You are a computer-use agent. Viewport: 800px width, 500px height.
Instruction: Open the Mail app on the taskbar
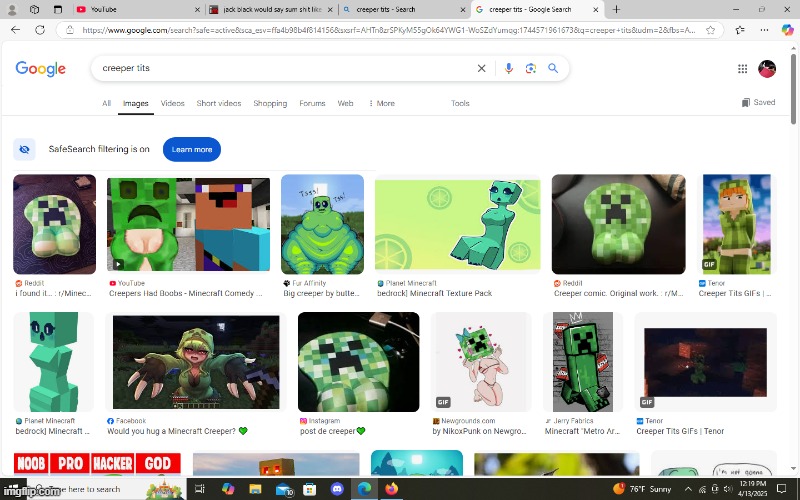pyautogui.click(x=284, y=489)
